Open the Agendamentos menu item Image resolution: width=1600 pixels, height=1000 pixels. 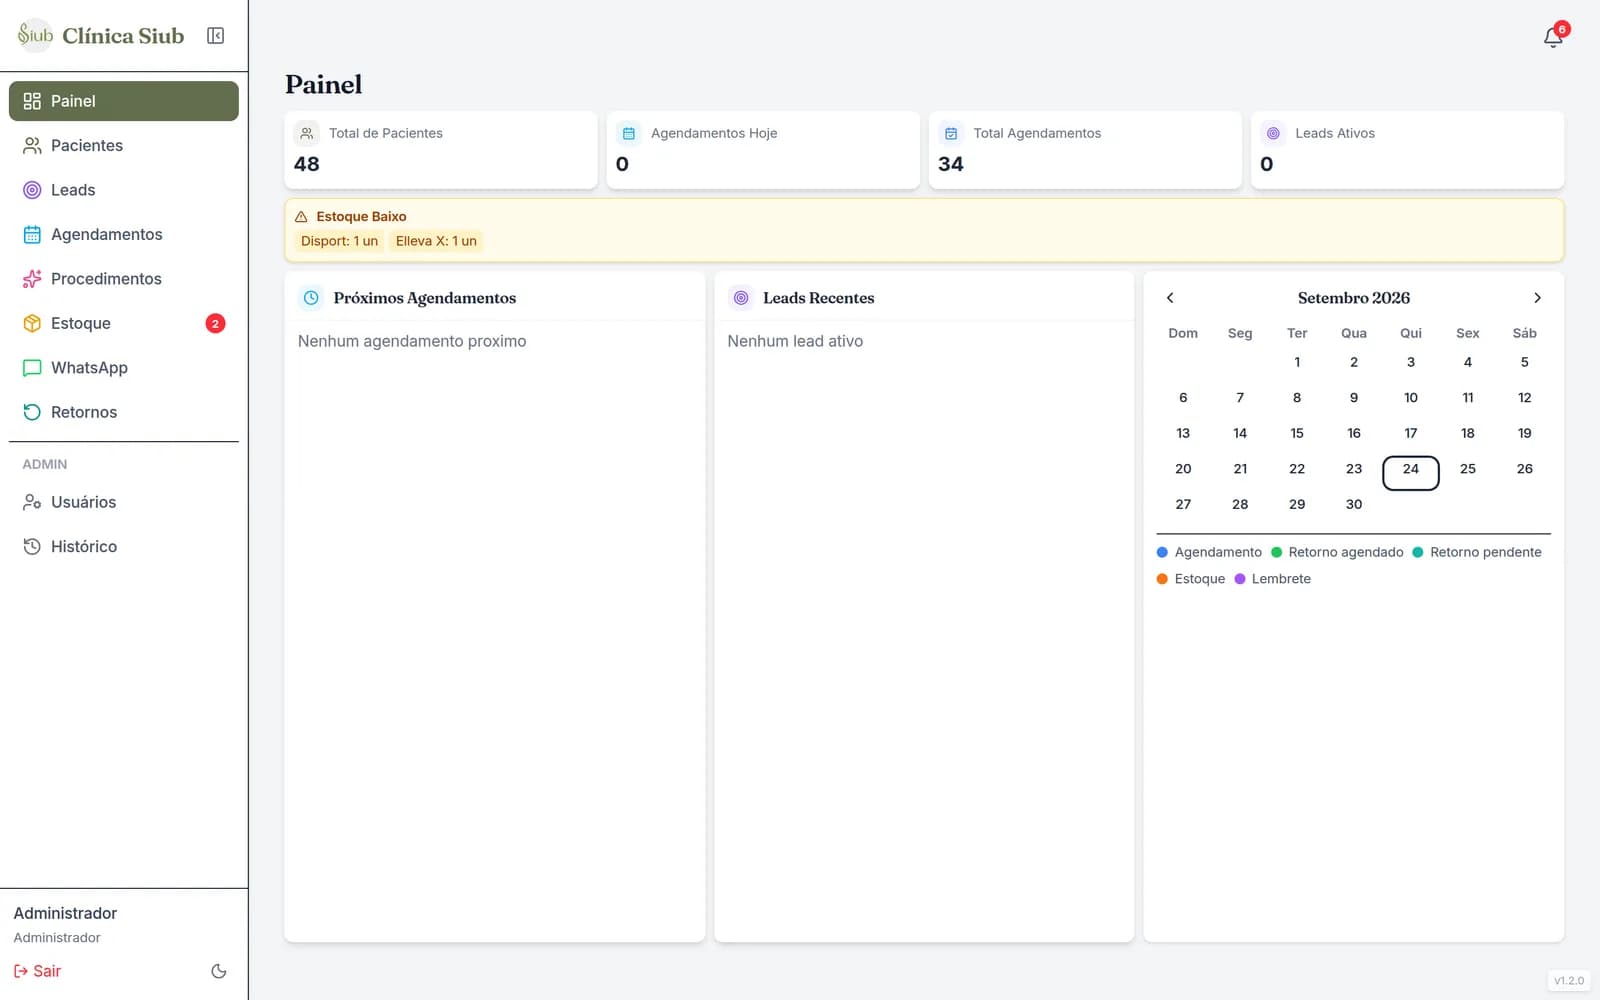pos(124,235)
